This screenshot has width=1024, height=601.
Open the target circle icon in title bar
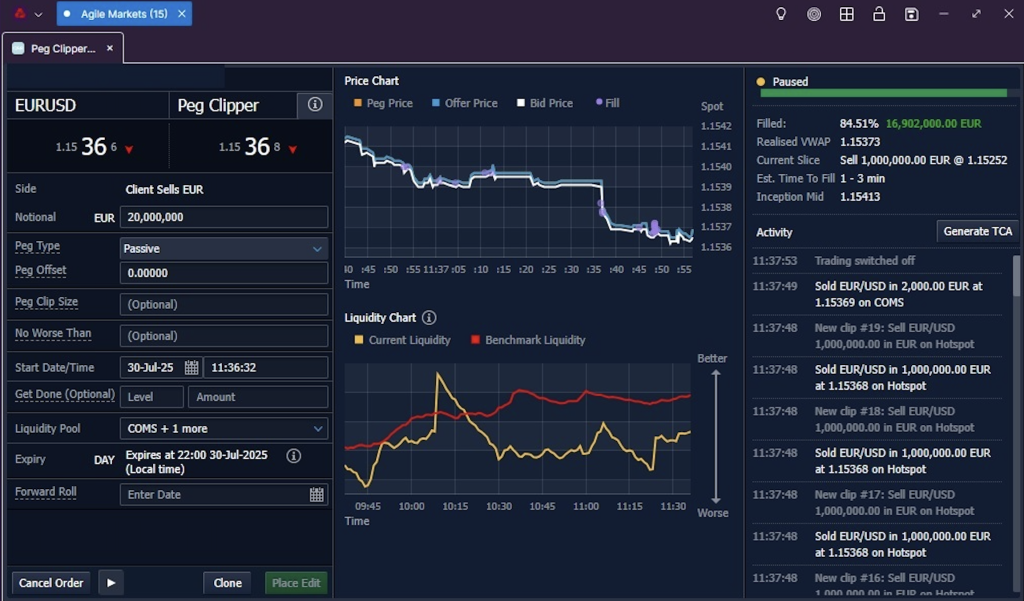pos(814,14)
